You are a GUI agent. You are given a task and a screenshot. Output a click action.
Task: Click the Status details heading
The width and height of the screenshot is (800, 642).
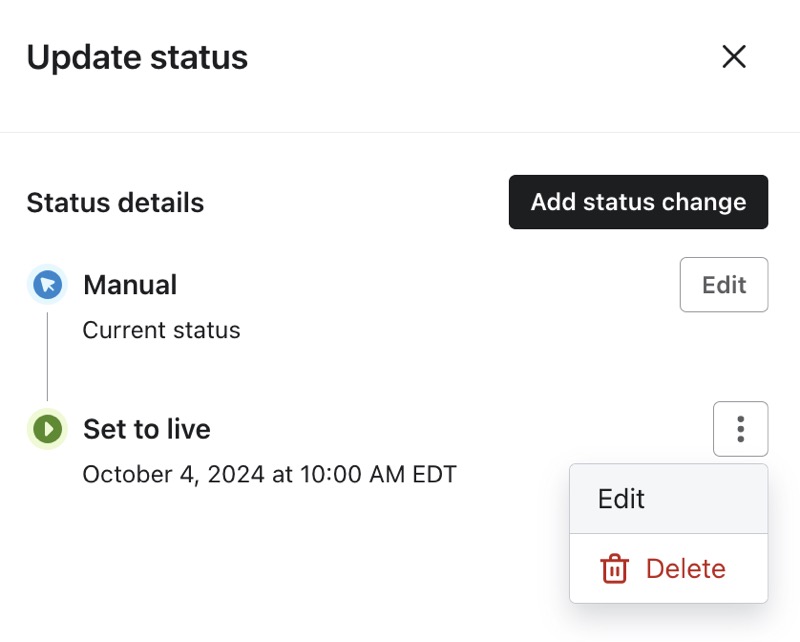(115, 203)
